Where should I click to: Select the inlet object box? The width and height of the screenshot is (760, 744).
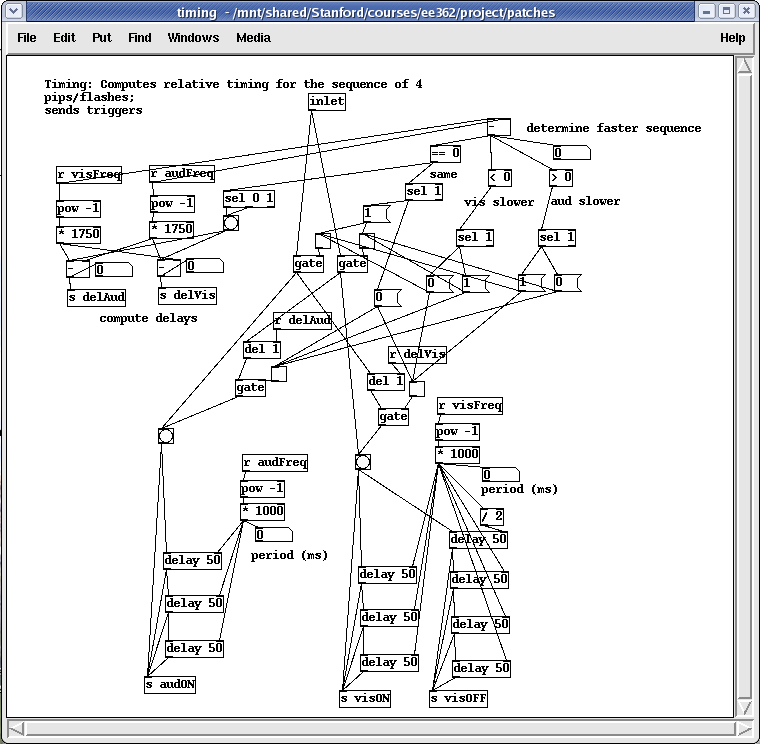point(326,102)
